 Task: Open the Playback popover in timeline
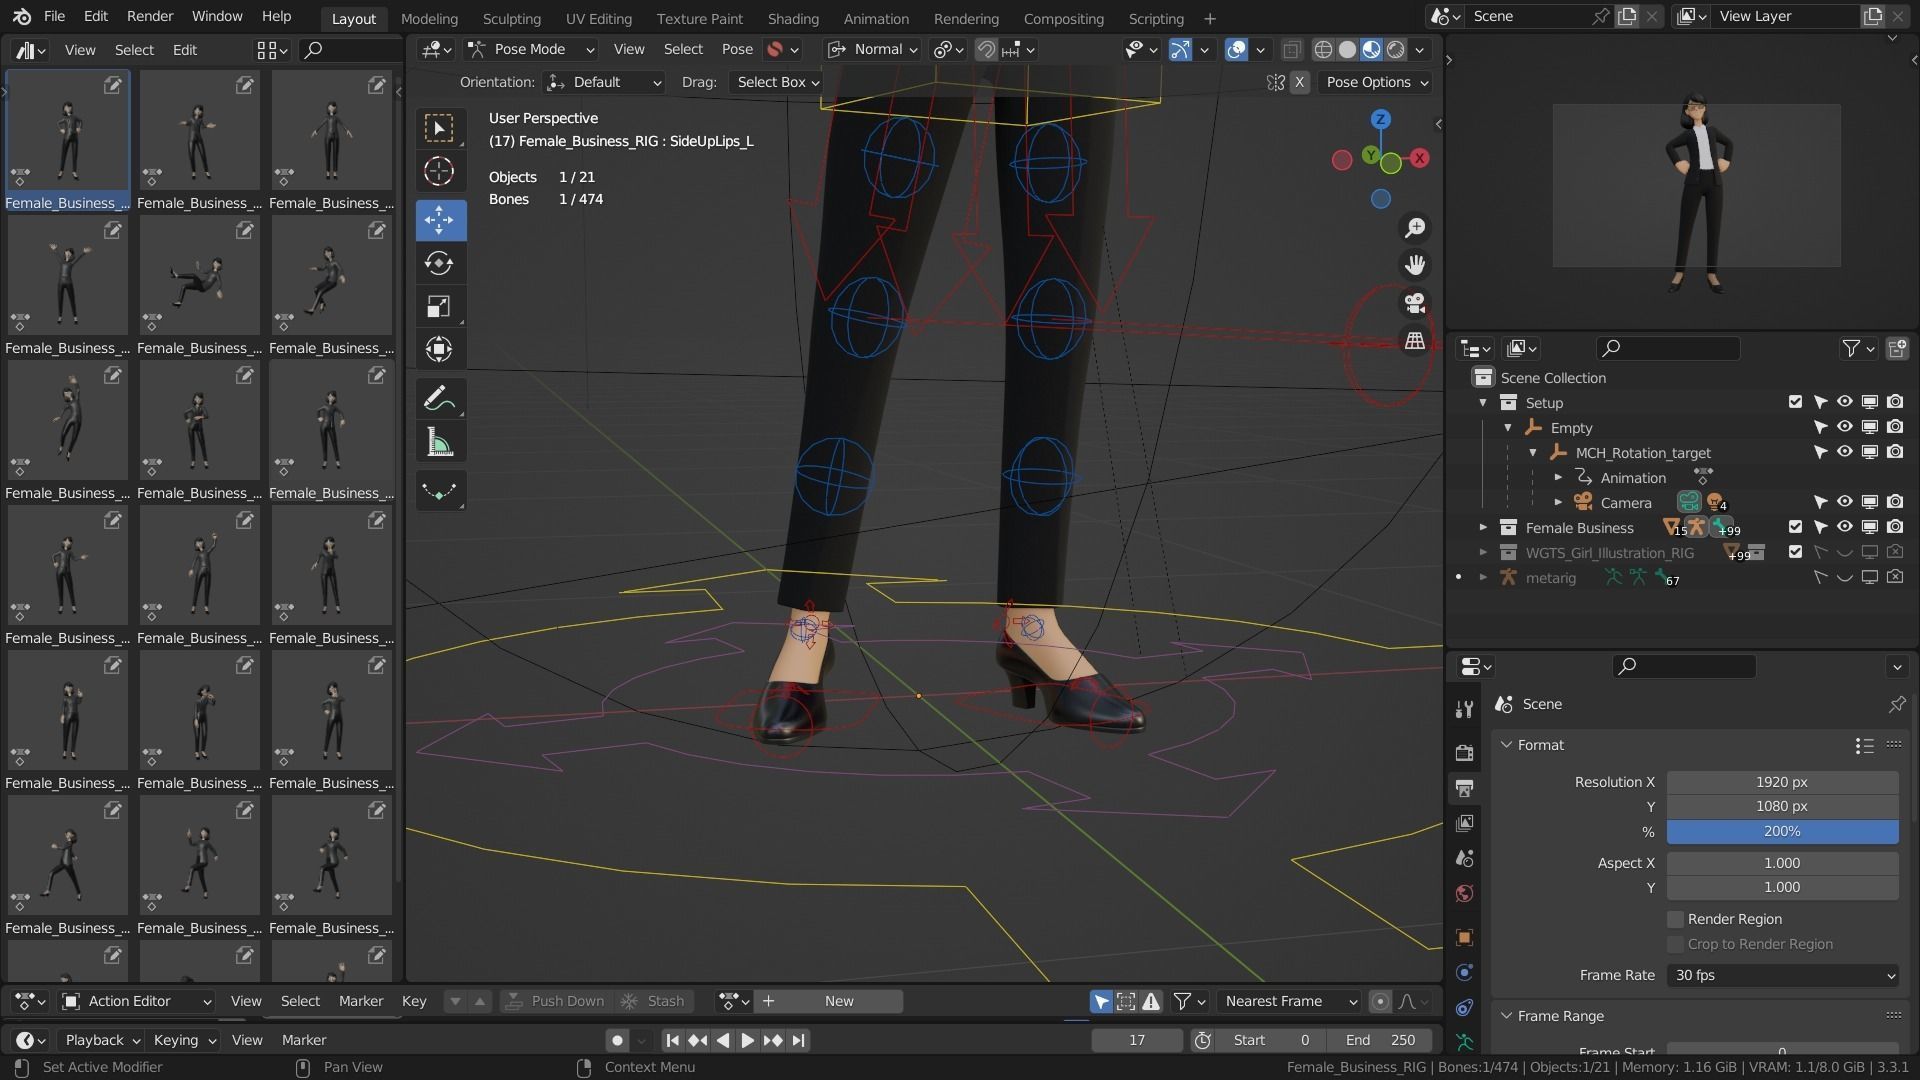pos(102,1040)
